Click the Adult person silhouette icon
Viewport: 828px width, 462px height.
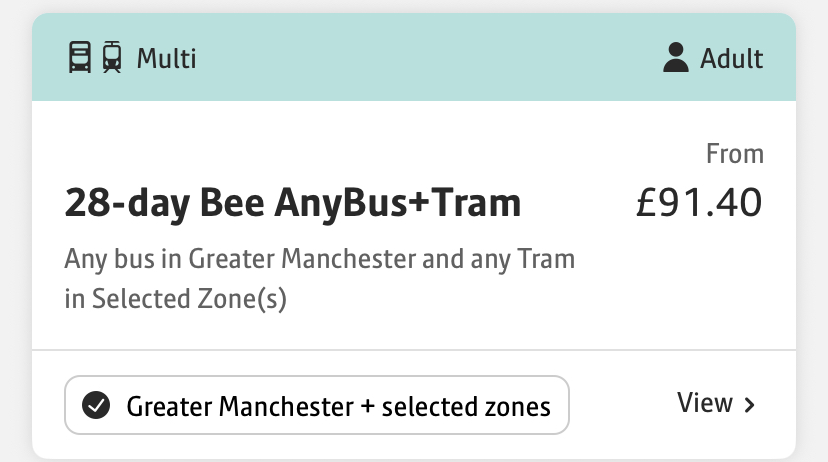click(x=676, y=57)
